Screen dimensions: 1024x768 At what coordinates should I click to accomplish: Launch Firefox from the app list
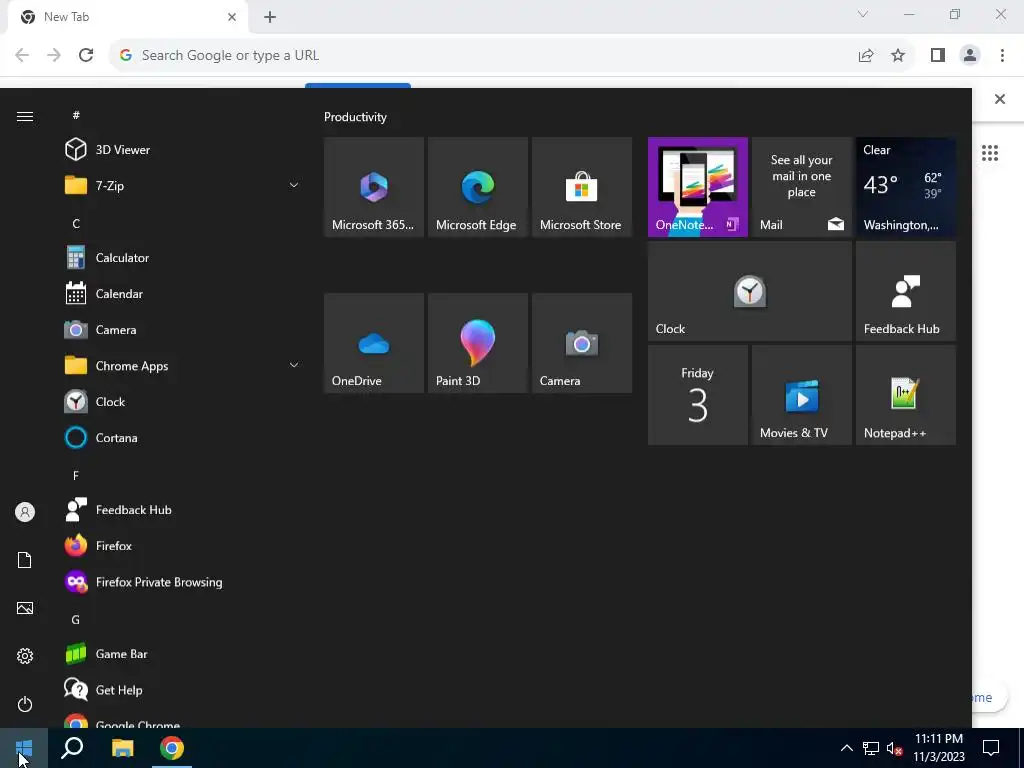pyautogui.click(x=183, y=546)
